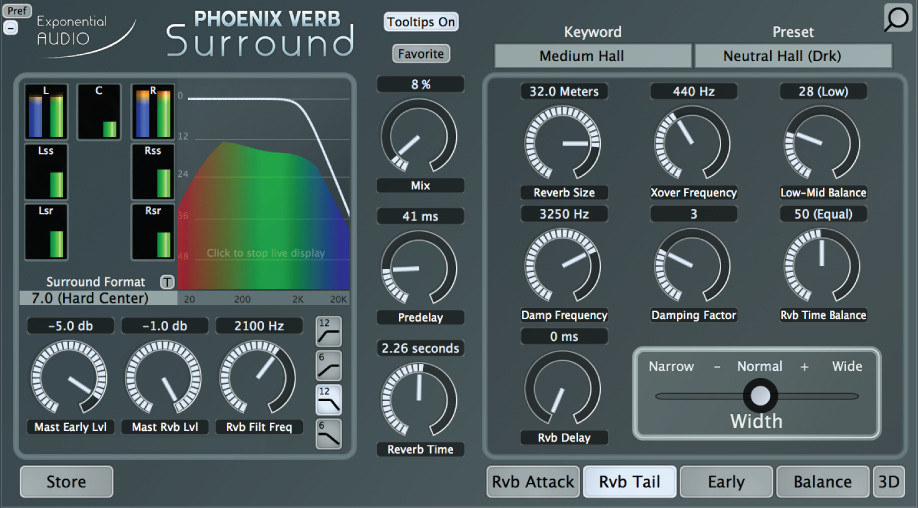Screen dimensions: 918x508
Task: Click the Rss channel level meter
Action: (153, 172)
